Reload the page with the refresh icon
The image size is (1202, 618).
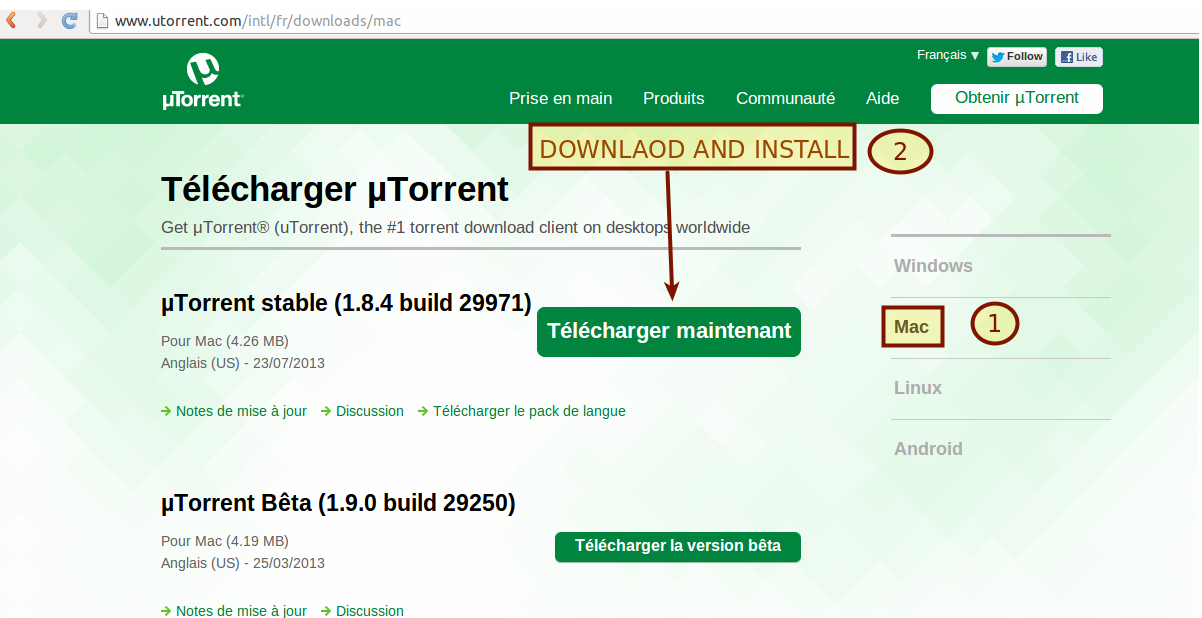coord(70,20)
